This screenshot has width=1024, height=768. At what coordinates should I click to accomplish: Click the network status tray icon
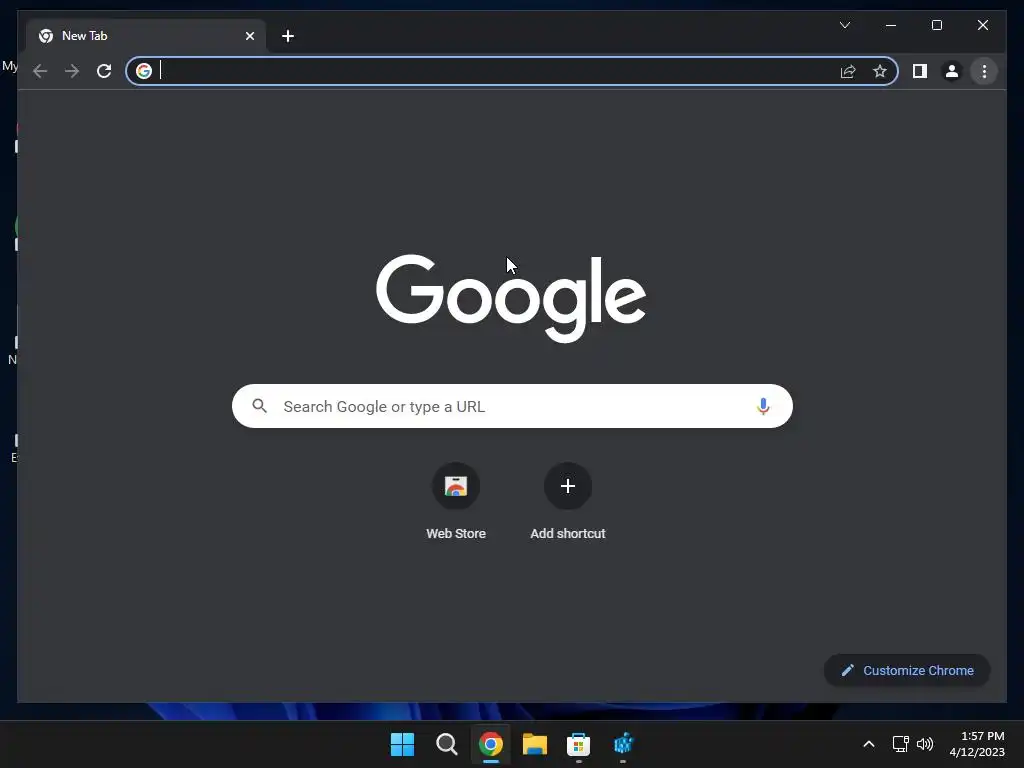pyautogui.click(x=901, y=744)
